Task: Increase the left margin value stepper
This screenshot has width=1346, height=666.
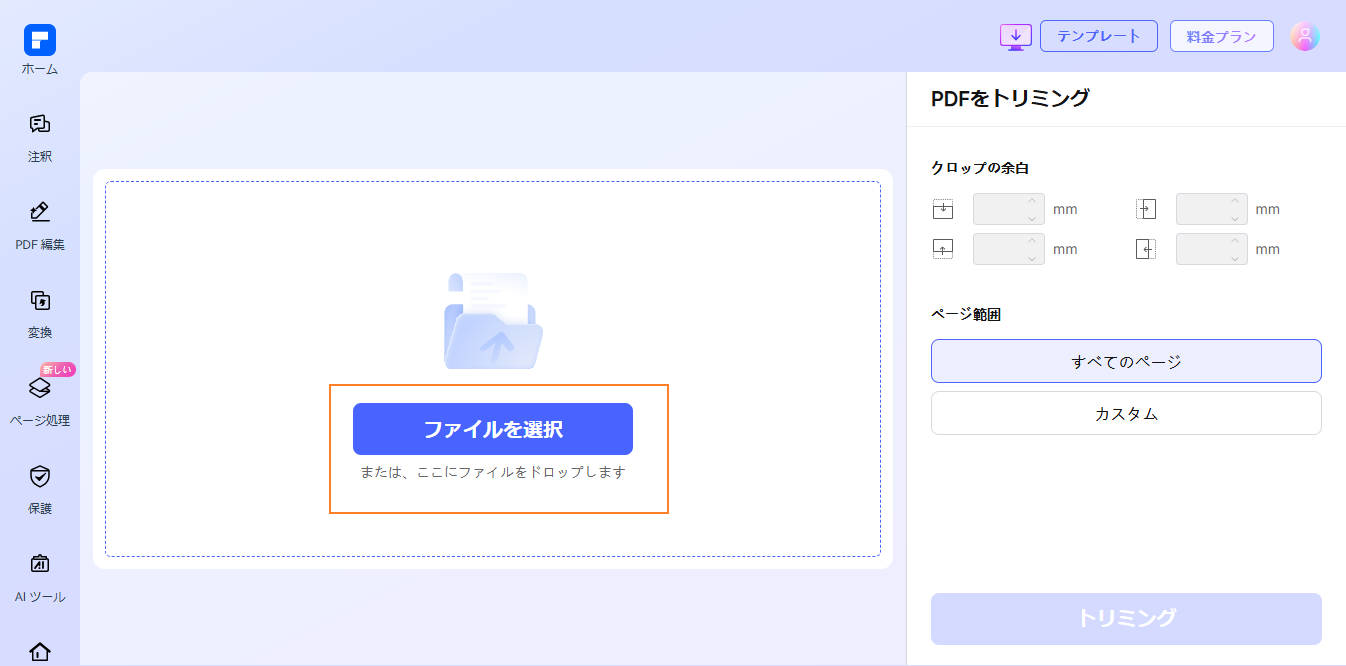Action: click(x=1235, y=202)
